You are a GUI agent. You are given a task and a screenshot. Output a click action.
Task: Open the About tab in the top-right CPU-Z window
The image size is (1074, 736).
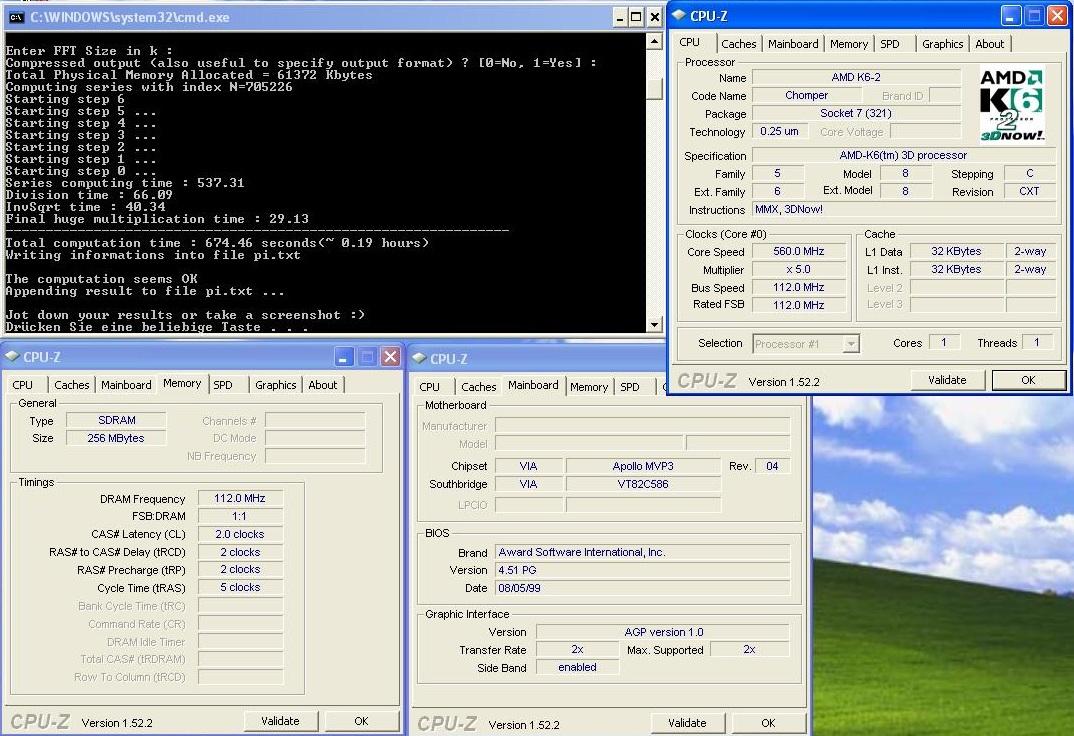point(990,44)
